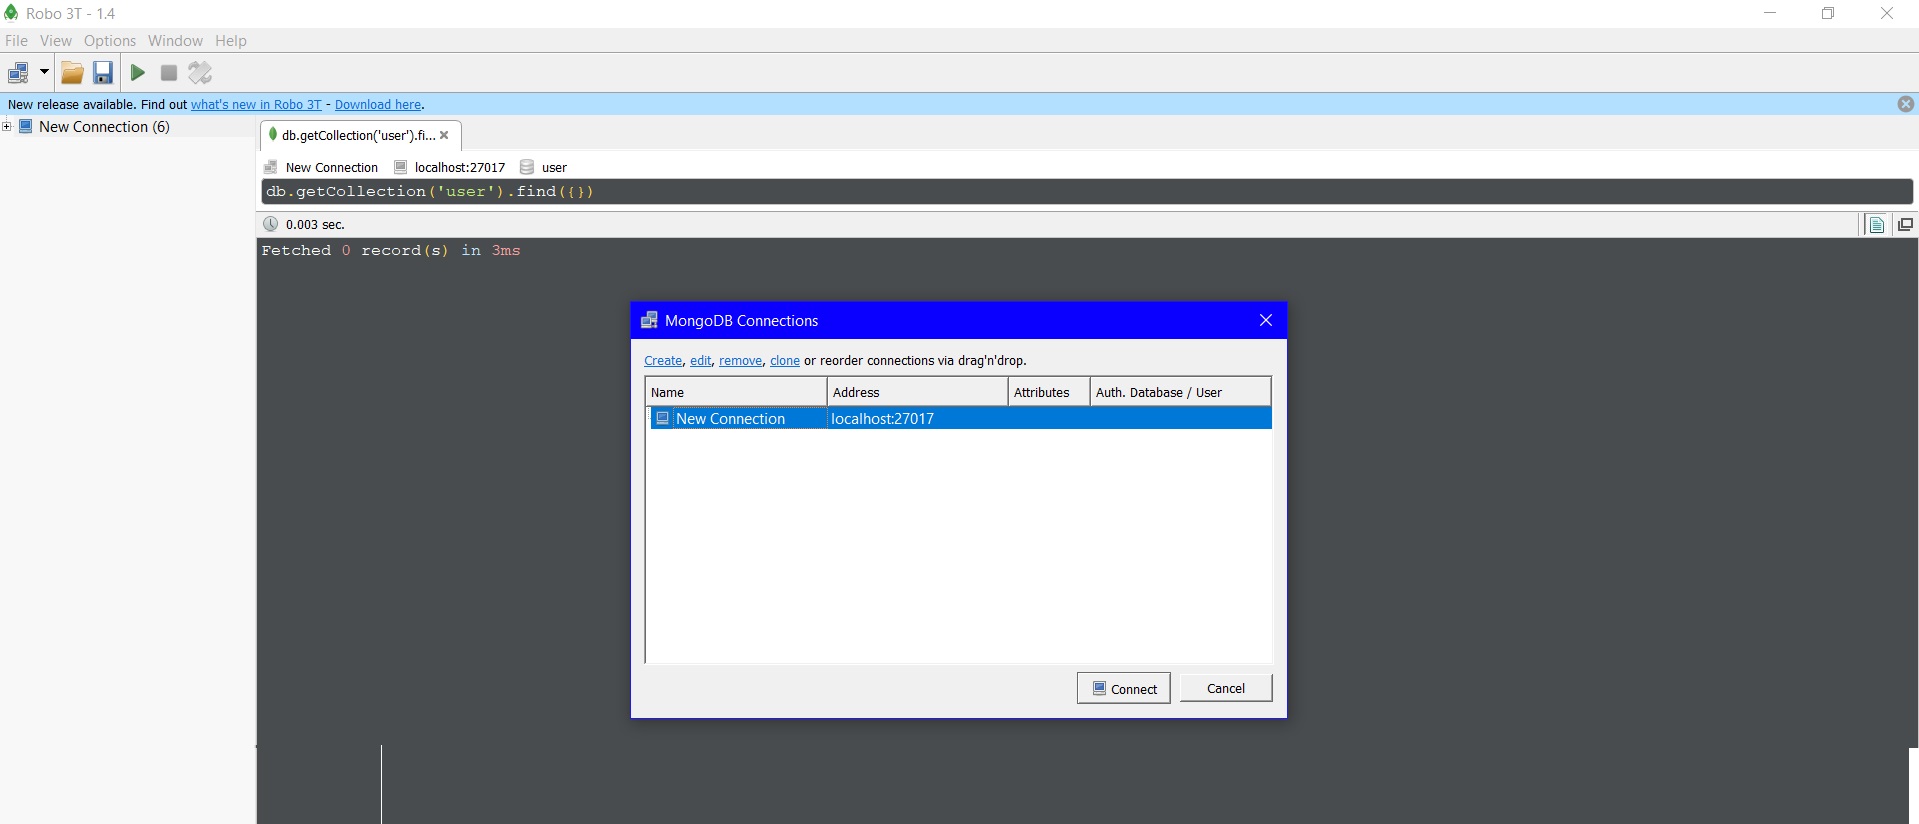Click the remove link in connections dialog
Image resolution: width=1919 pixels, height=824 pixels.
(x=741, y=361)
